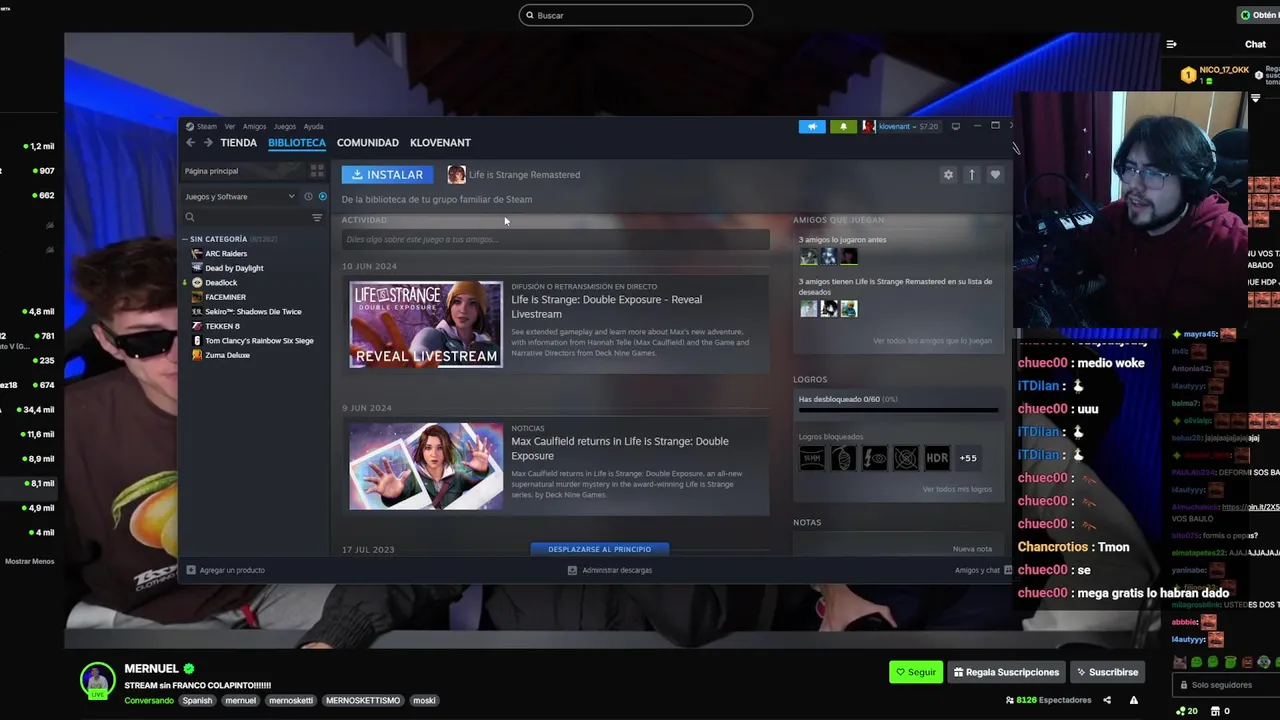Share the stream icon beside viewer count
The height and width of the screenshot is (720, 1280).
point(1107,700)
